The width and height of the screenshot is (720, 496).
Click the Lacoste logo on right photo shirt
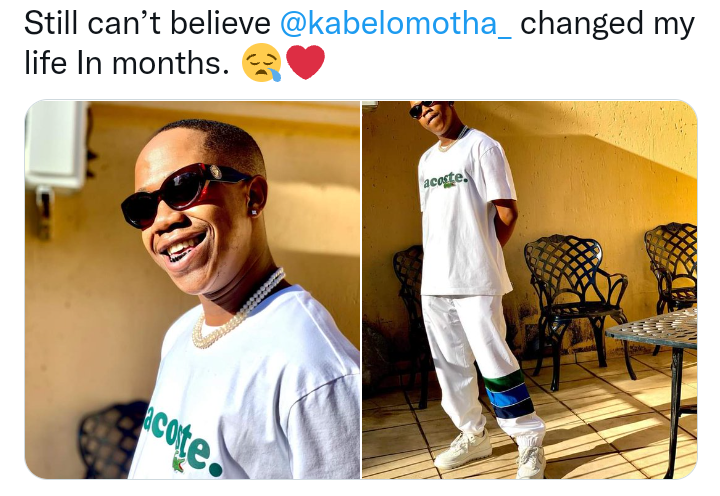(x=445, y=181)
